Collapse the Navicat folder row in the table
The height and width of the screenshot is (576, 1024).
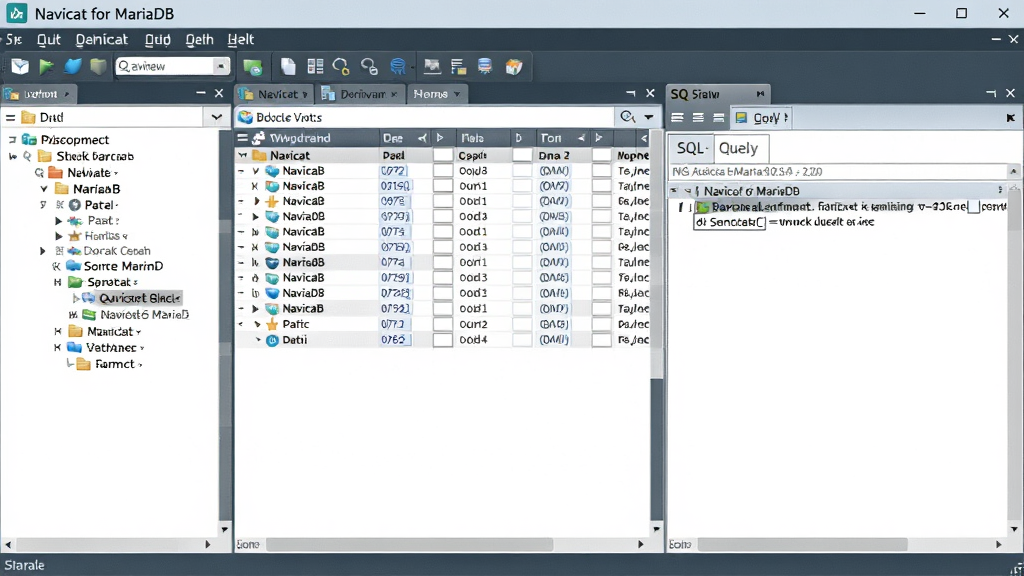[243, 155]
